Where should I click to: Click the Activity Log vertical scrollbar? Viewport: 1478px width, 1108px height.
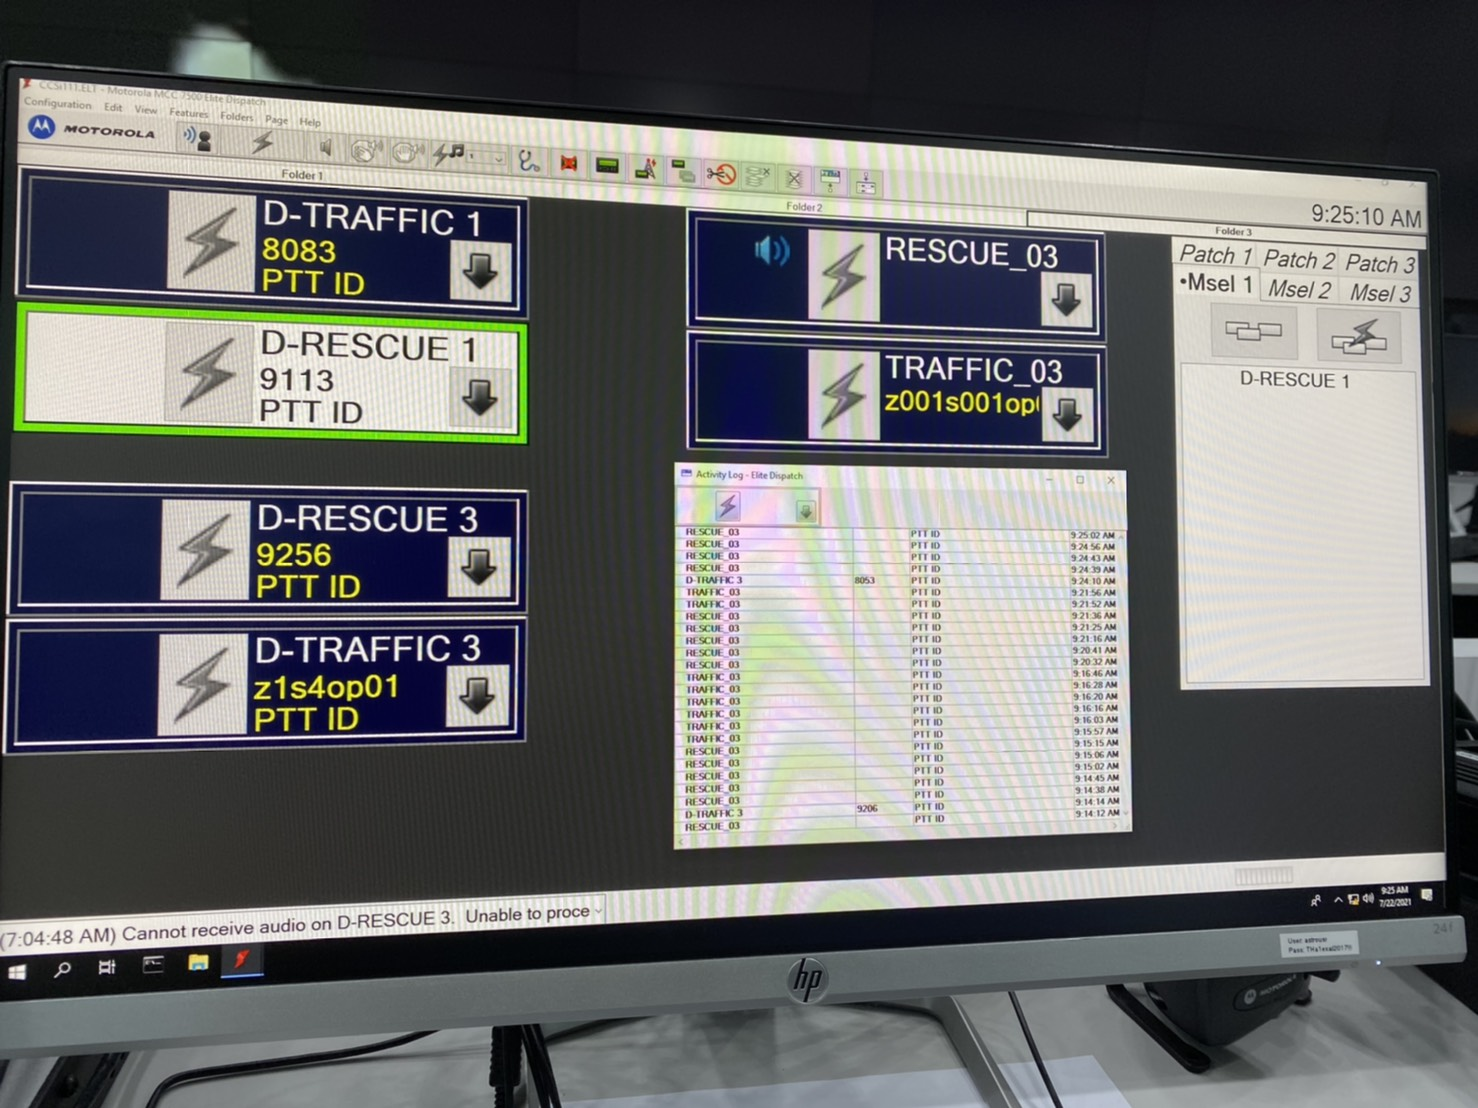pos(1123,670)
